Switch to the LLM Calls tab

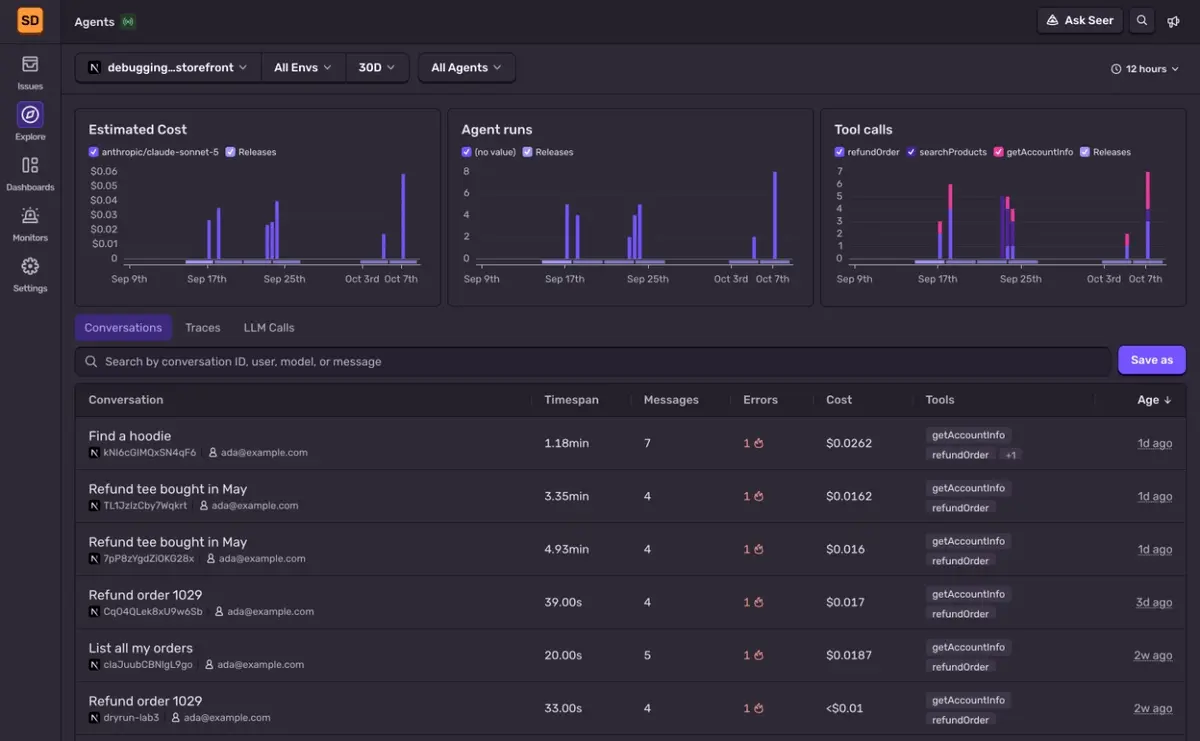click(x=269, y=328)
